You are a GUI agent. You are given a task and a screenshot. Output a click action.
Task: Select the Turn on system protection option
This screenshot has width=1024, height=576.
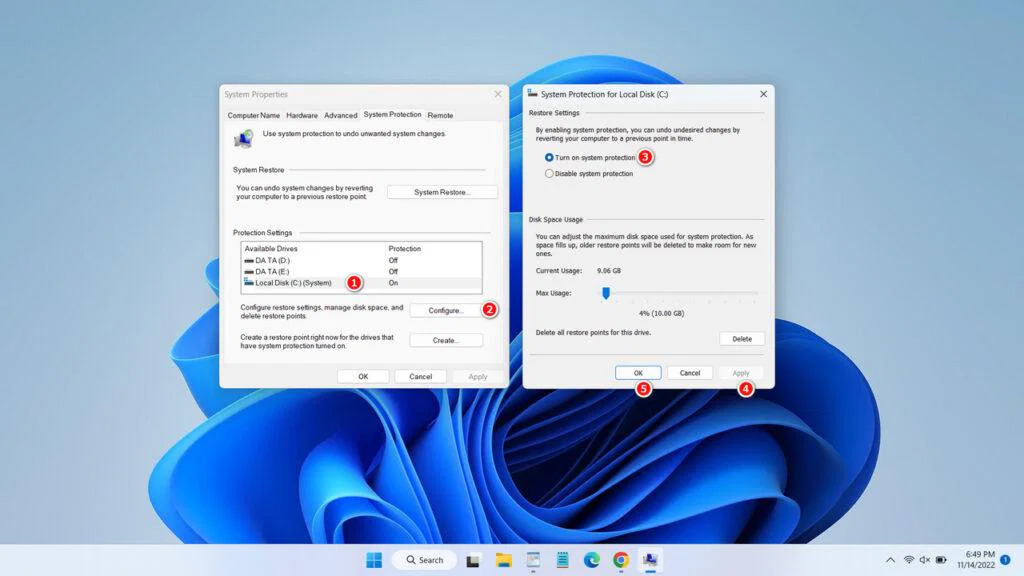coord(550,158)
